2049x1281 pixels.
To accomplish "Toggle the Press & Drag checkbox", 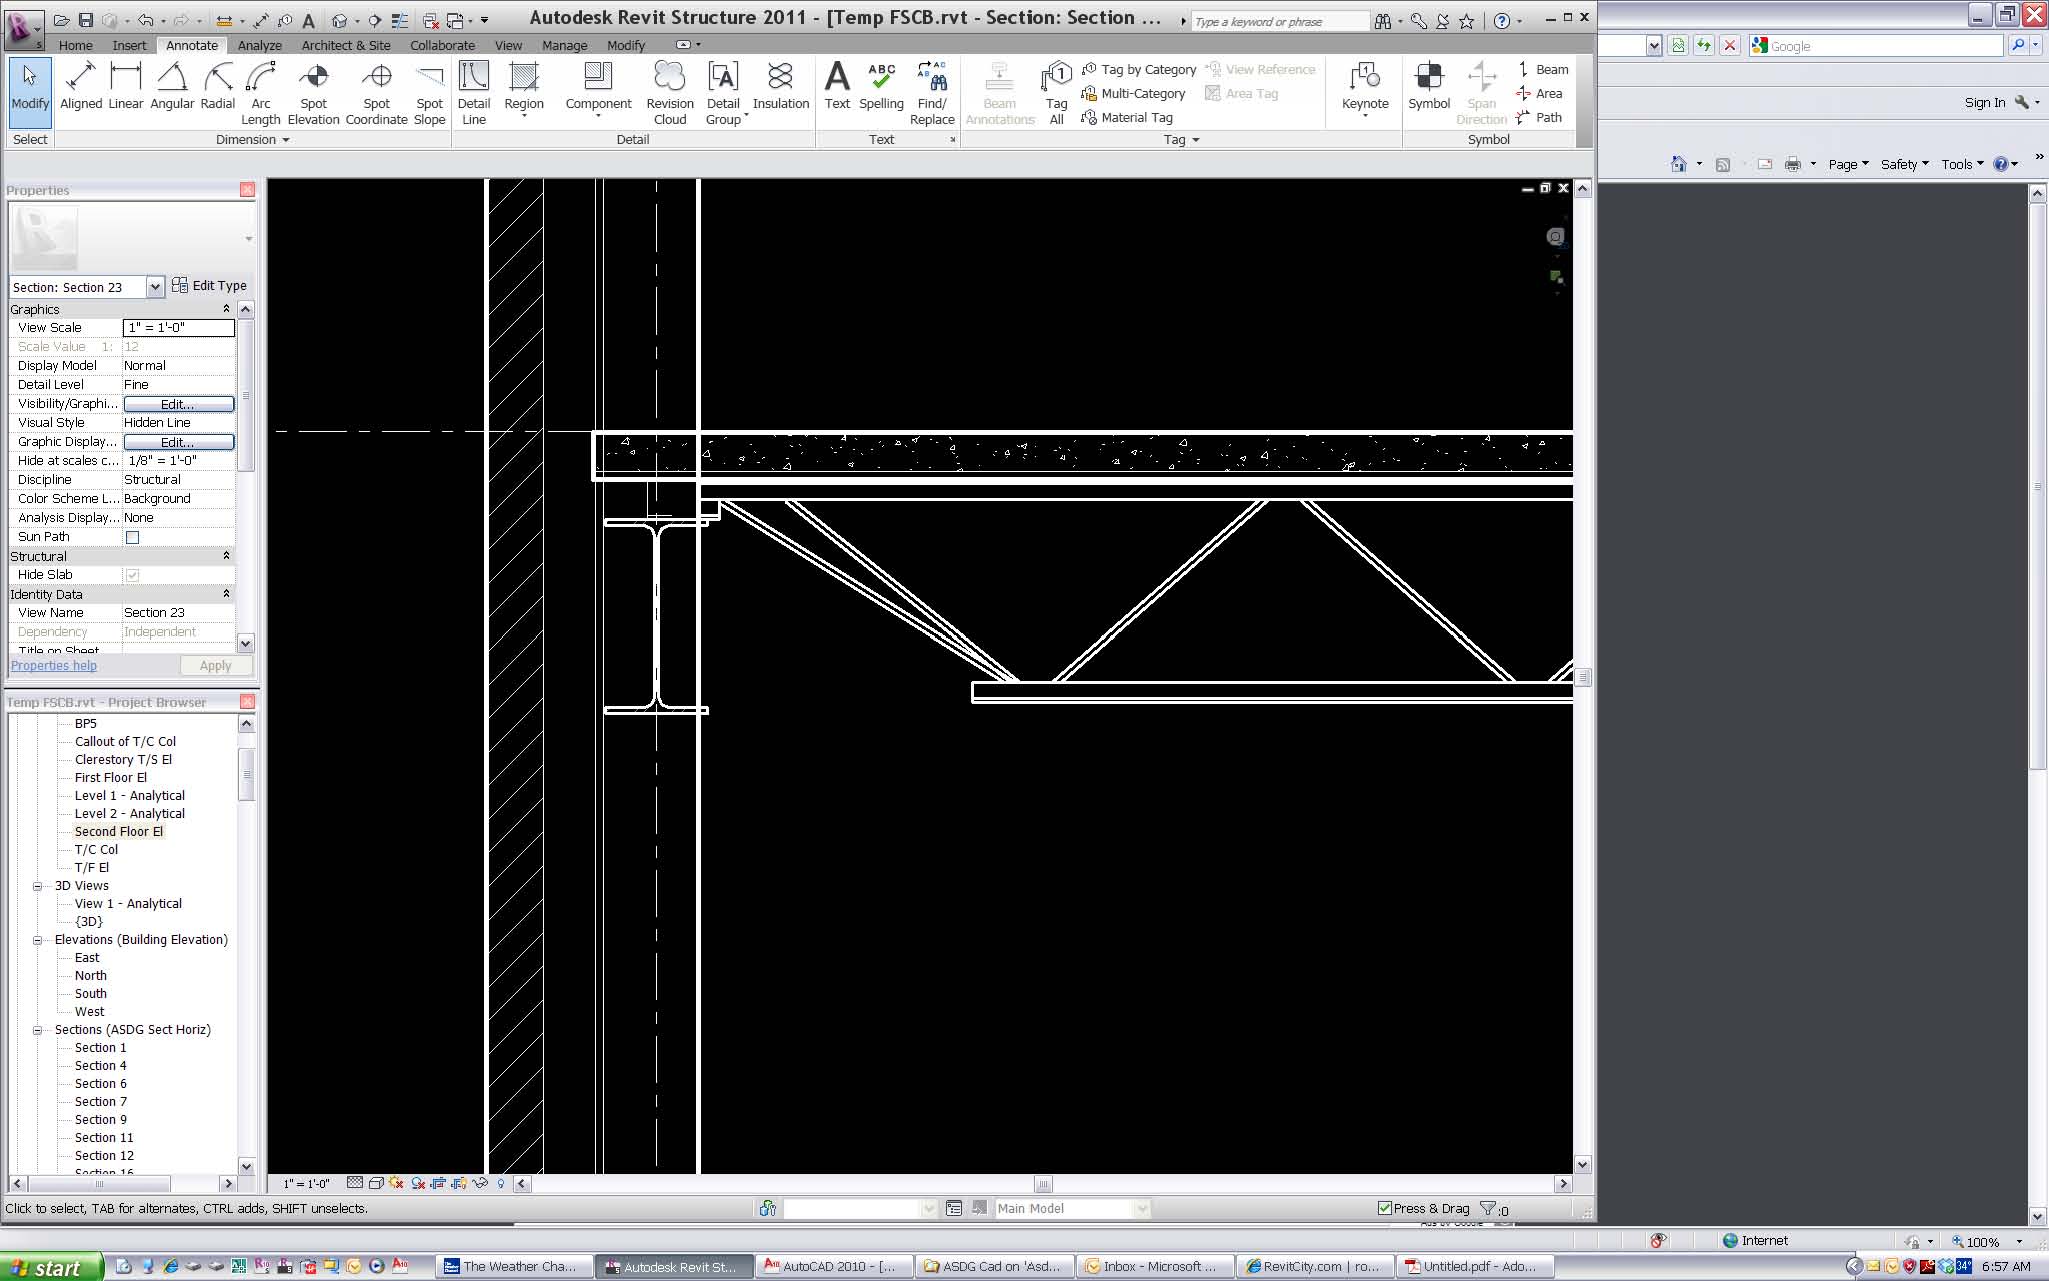I will tap(1385, 1208).
